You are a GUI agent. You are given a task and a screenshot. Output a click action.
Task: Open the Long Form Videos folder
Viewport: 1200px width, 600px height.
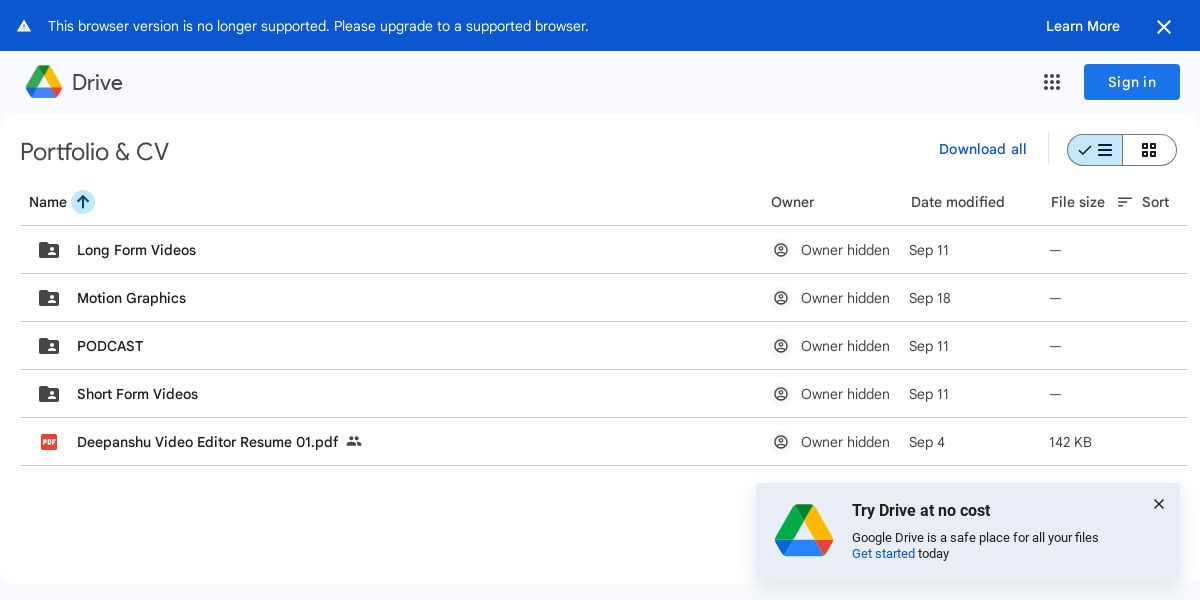[x=136, y=250]
